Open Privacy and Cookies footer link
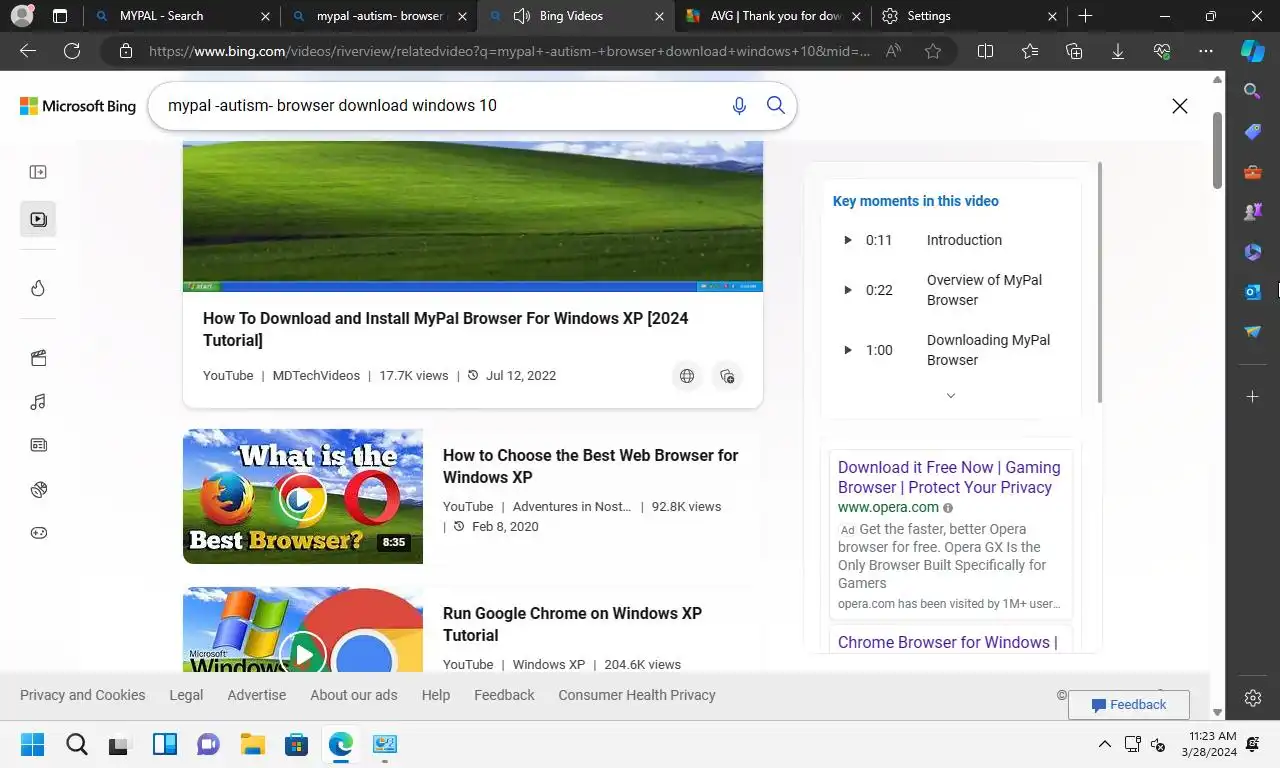 point(82,695)
